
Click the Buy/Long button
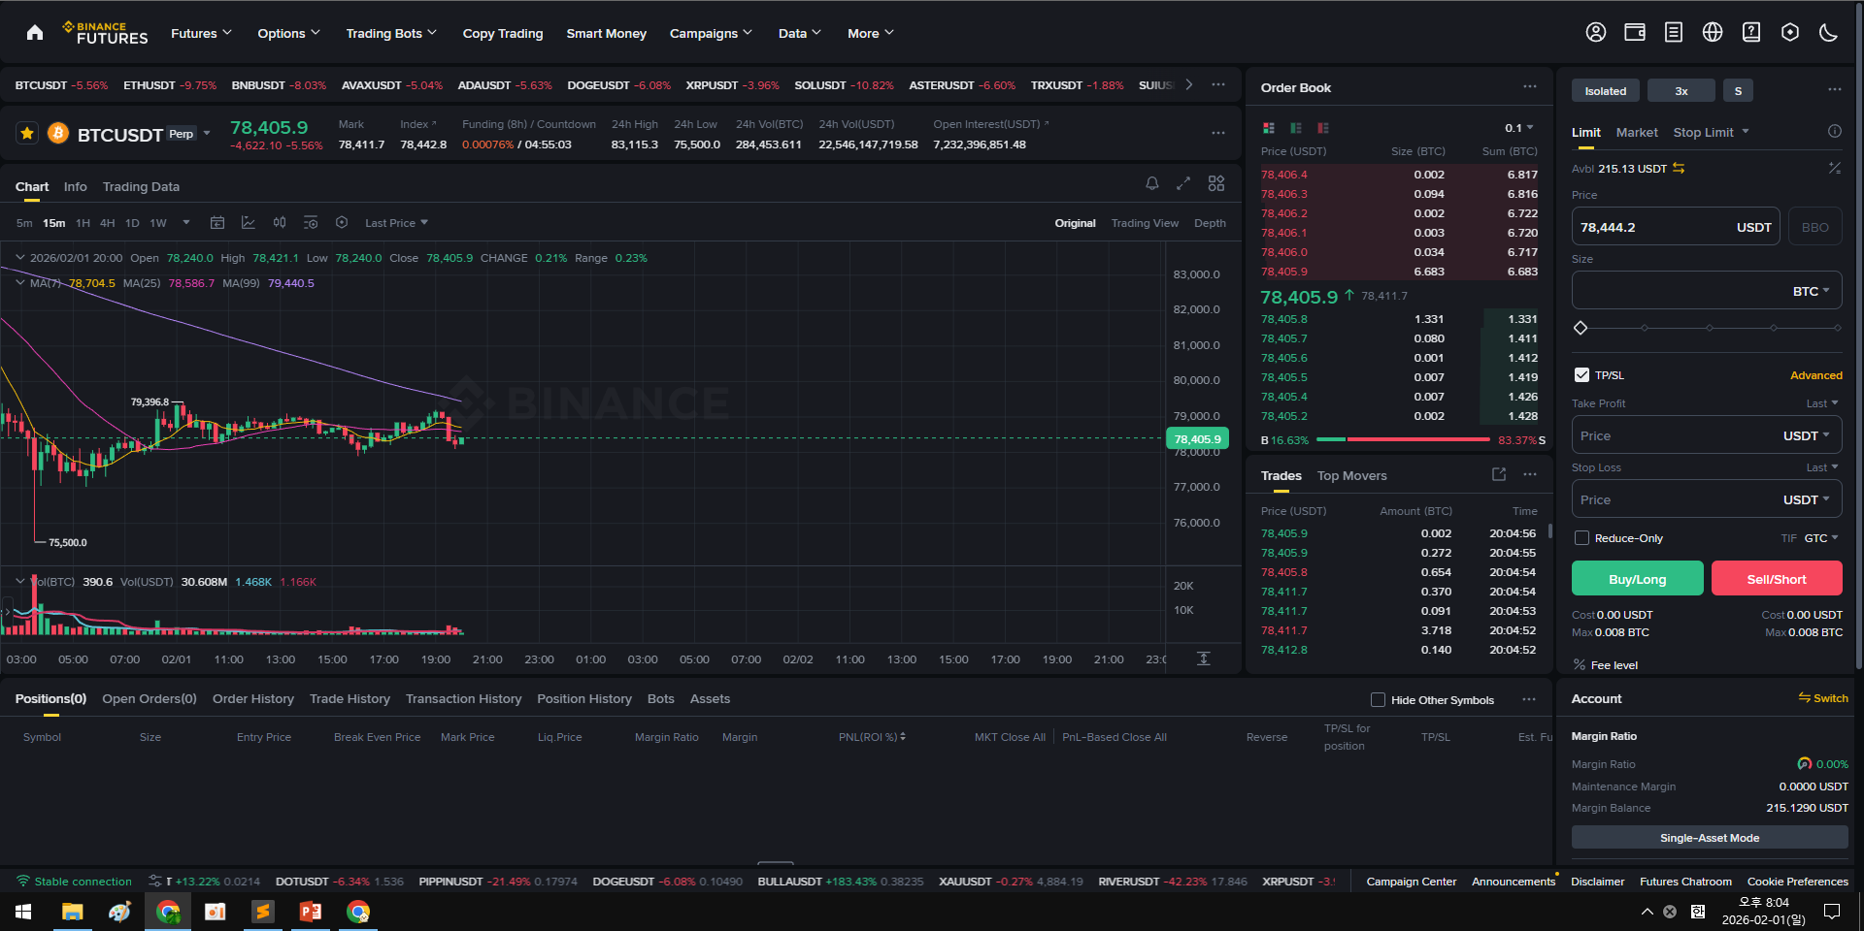pyautogui.click(x=1637, y=578)
